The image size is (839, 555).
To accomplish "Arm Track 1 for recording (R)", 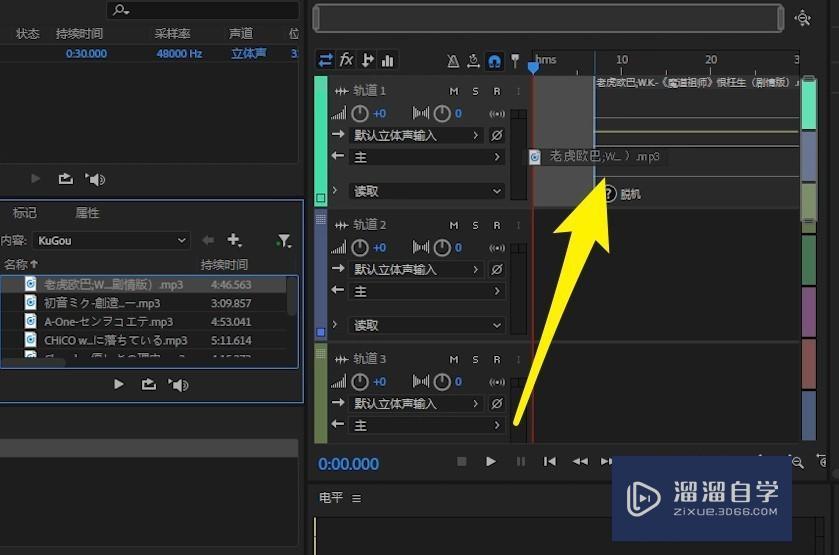I will tap(497, 92).
